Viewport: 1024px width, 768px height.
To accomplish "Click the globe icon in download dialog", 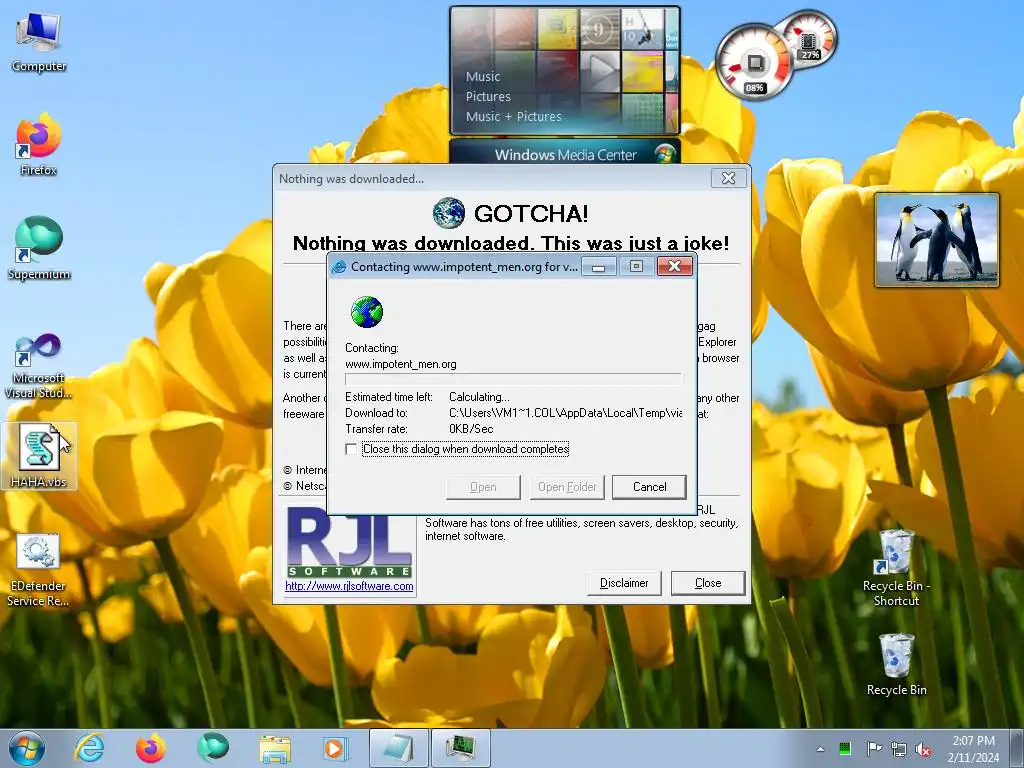I will (x=367, y=312).
